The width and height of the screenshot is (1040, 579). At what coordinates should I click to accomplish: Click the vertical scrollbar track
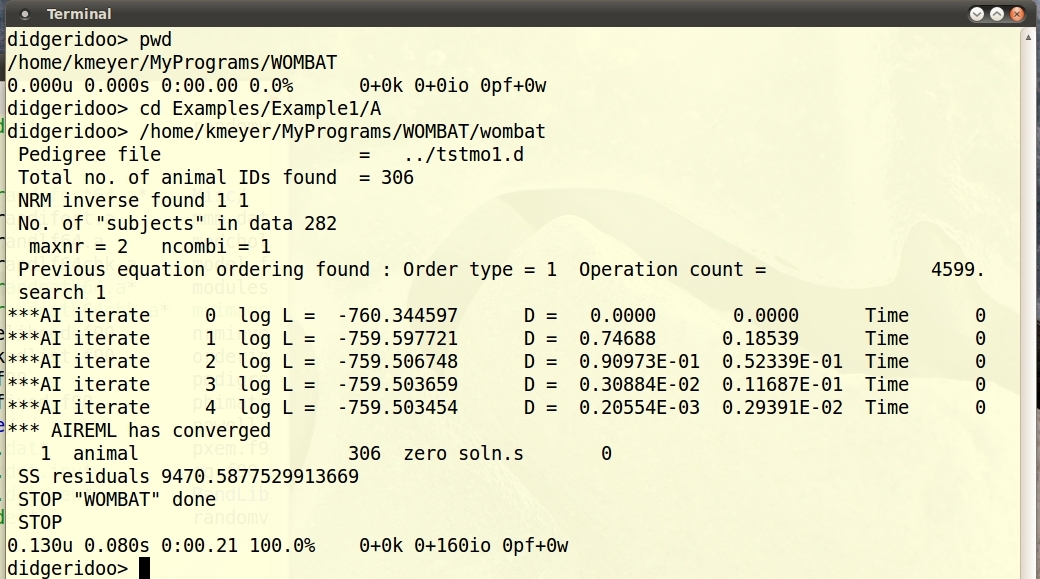(1030, 300)
